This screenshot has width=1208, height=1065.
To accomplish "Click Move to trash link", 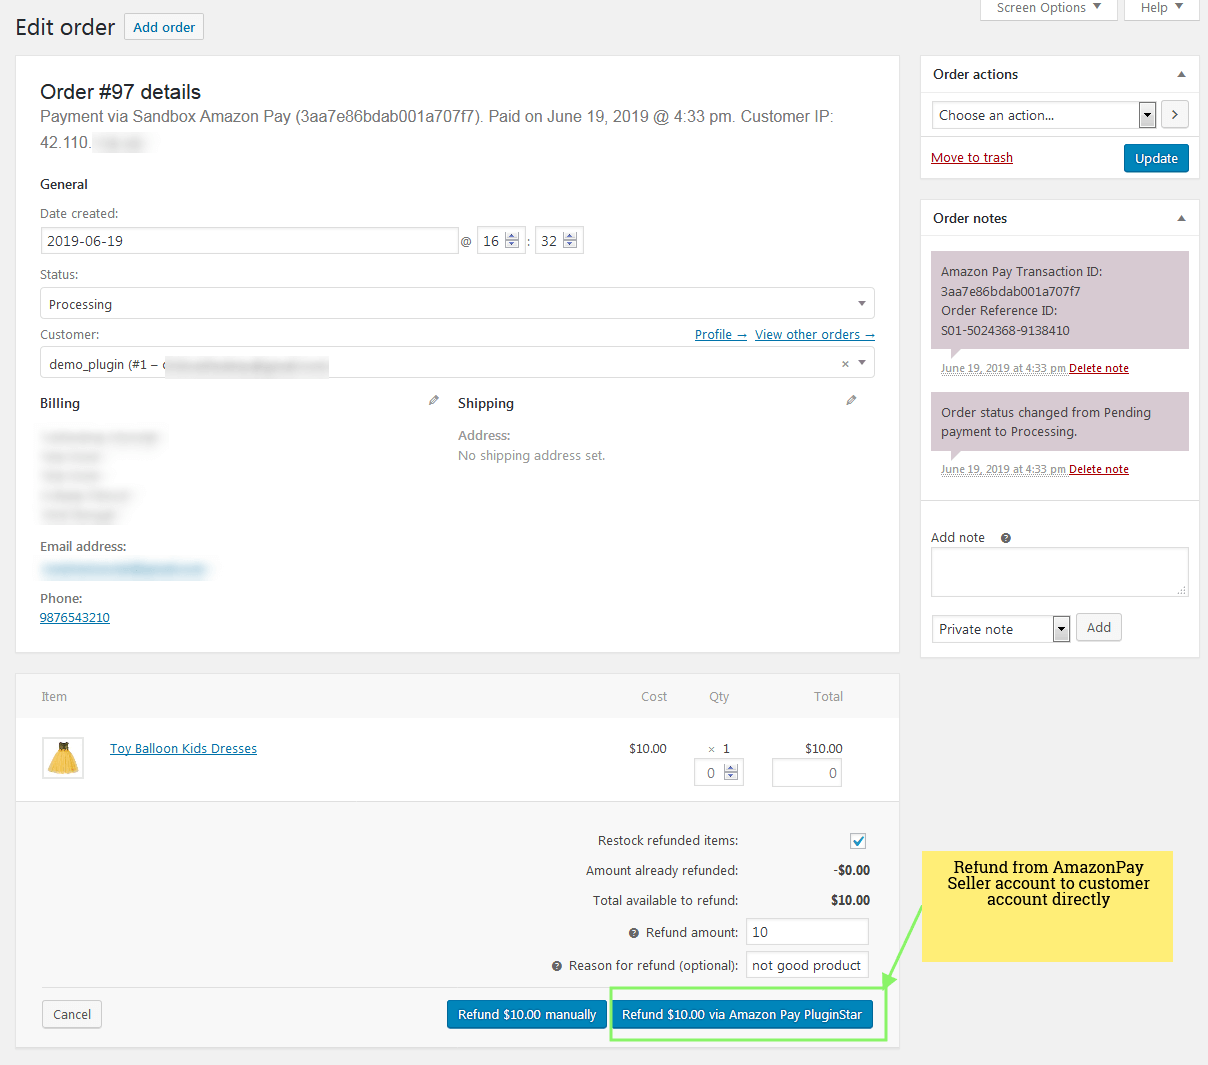I will 971,158.
